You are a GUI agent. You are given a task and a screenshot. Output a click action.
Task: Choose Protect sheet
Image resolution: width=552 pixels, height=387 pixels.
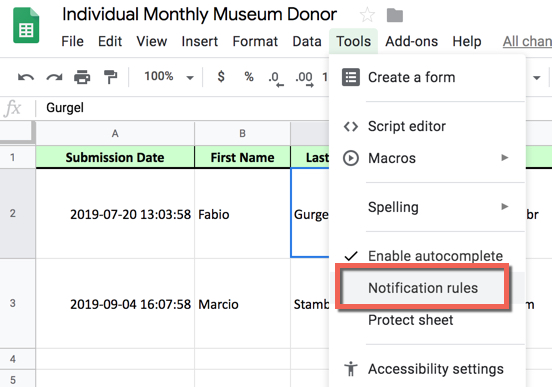427,320
